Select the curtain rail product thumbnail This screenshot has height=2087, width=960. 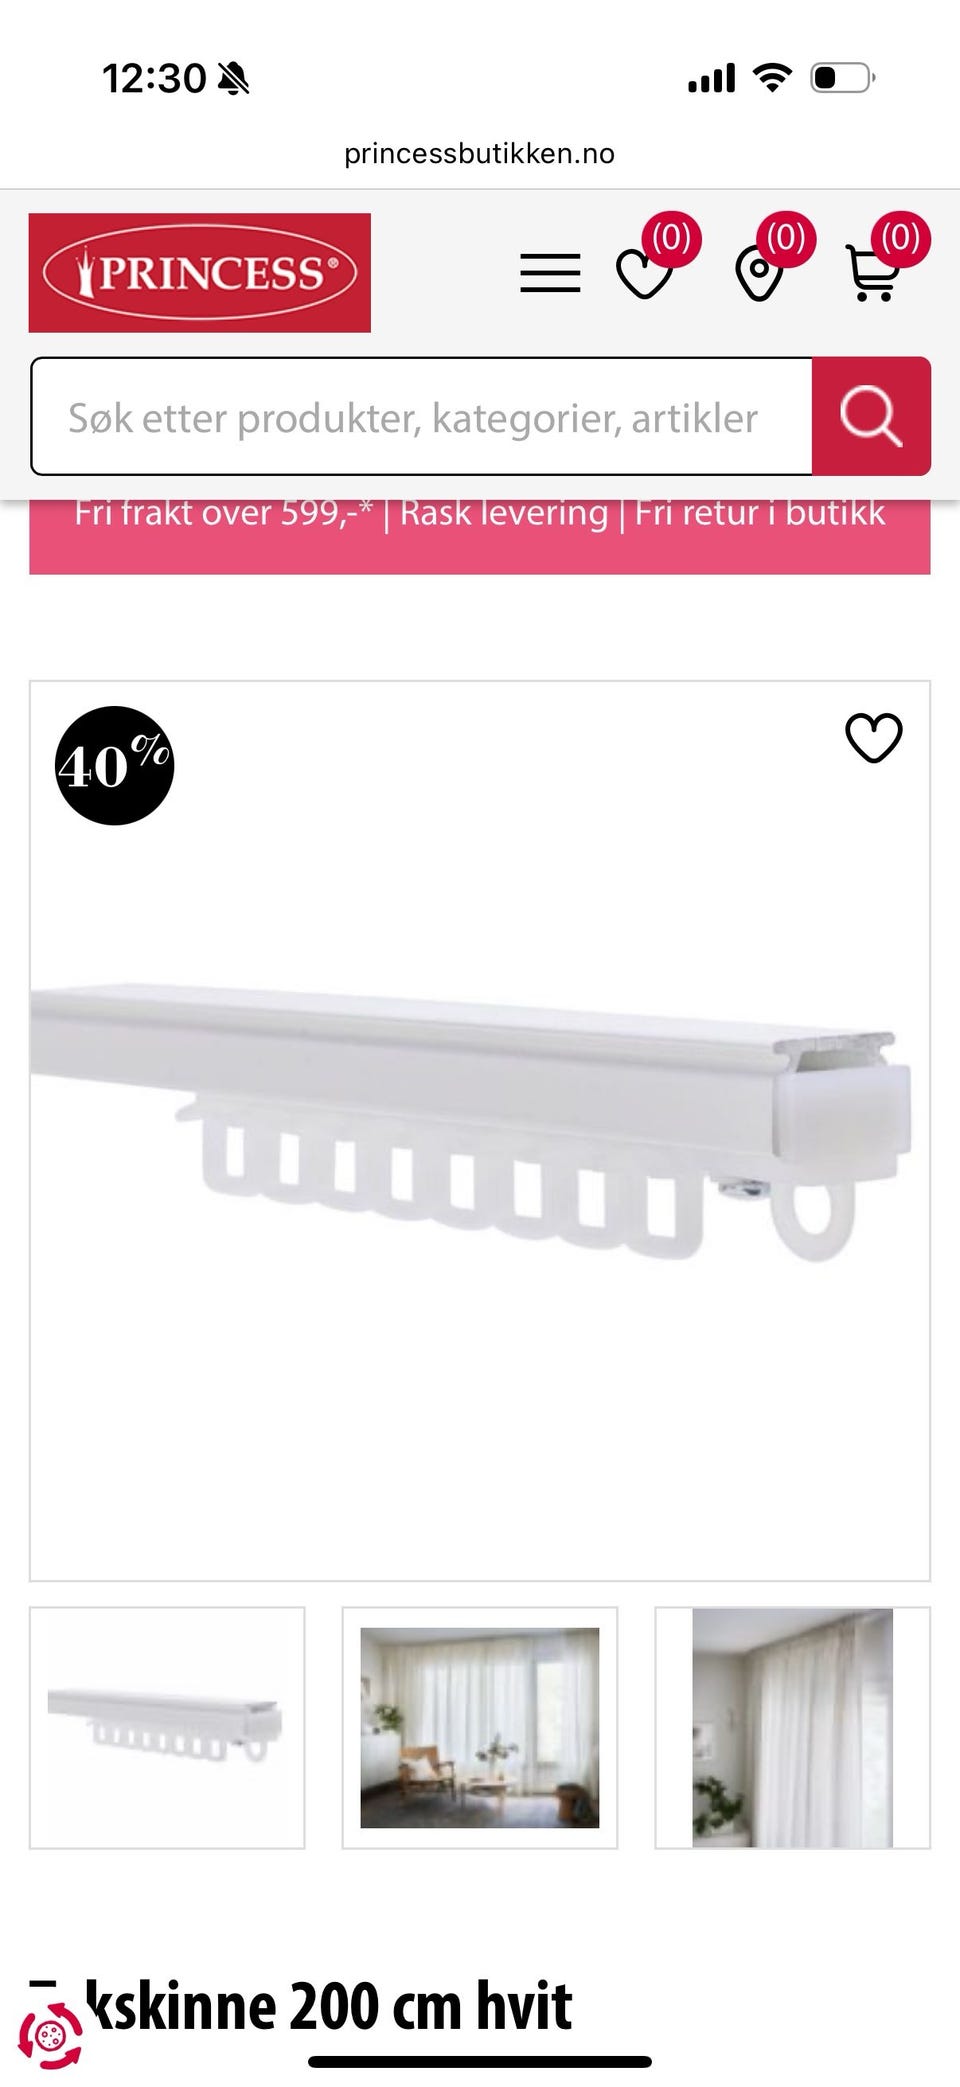pos(167,1728)
